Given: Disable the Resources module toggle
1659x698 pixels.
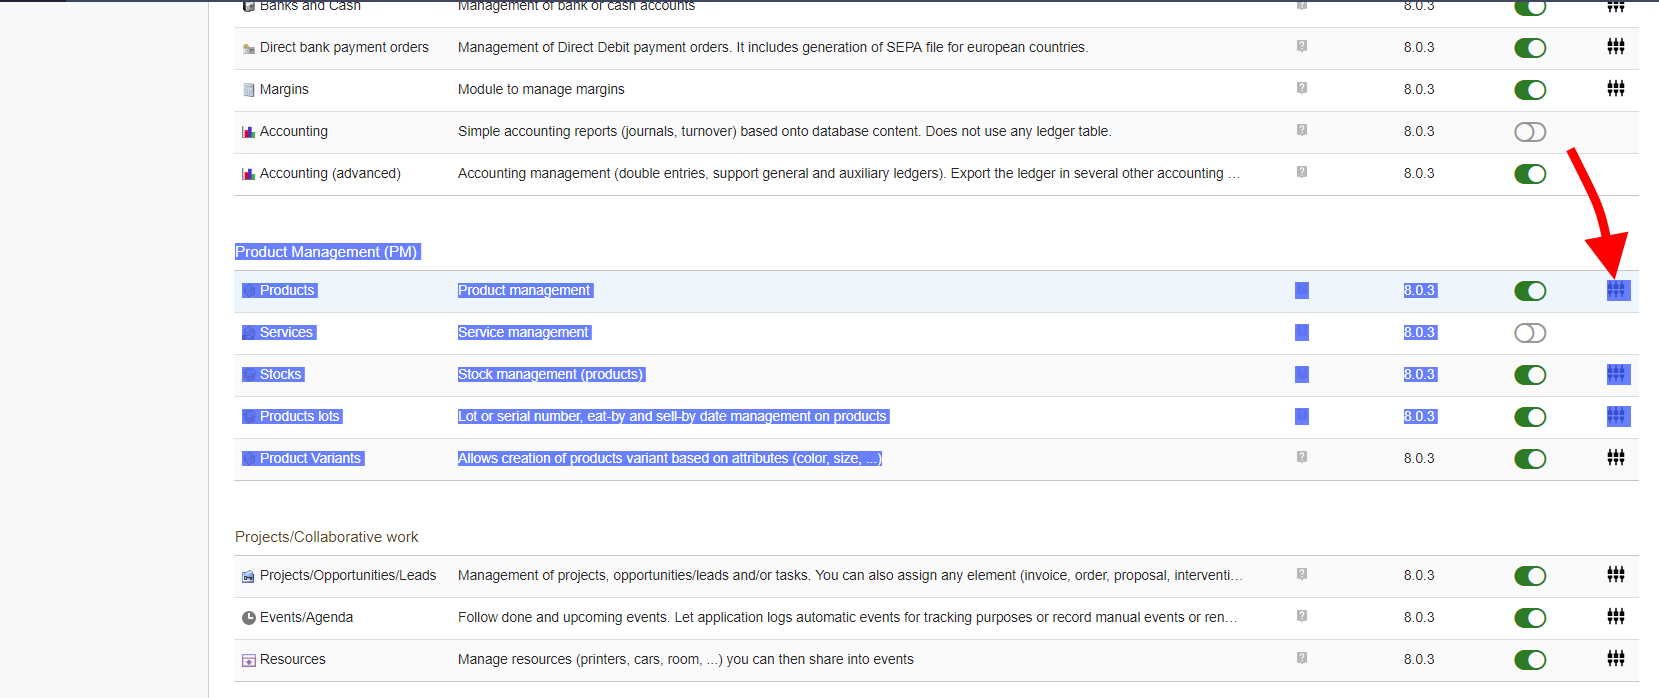Looking at the screenshot, I should [x=1530, y=660].
